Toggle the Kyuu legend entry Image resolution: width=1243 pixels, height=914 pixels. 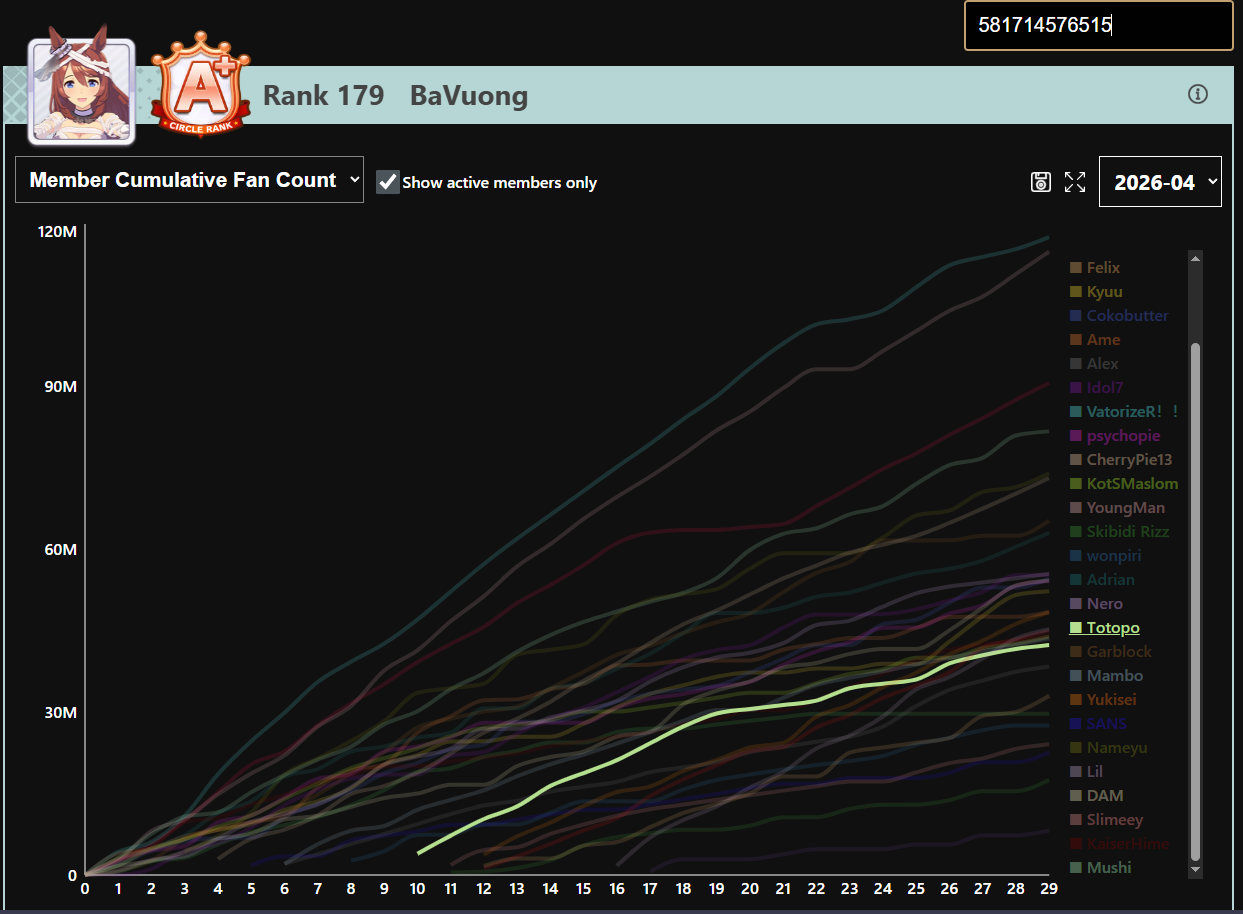(1096, 291)
